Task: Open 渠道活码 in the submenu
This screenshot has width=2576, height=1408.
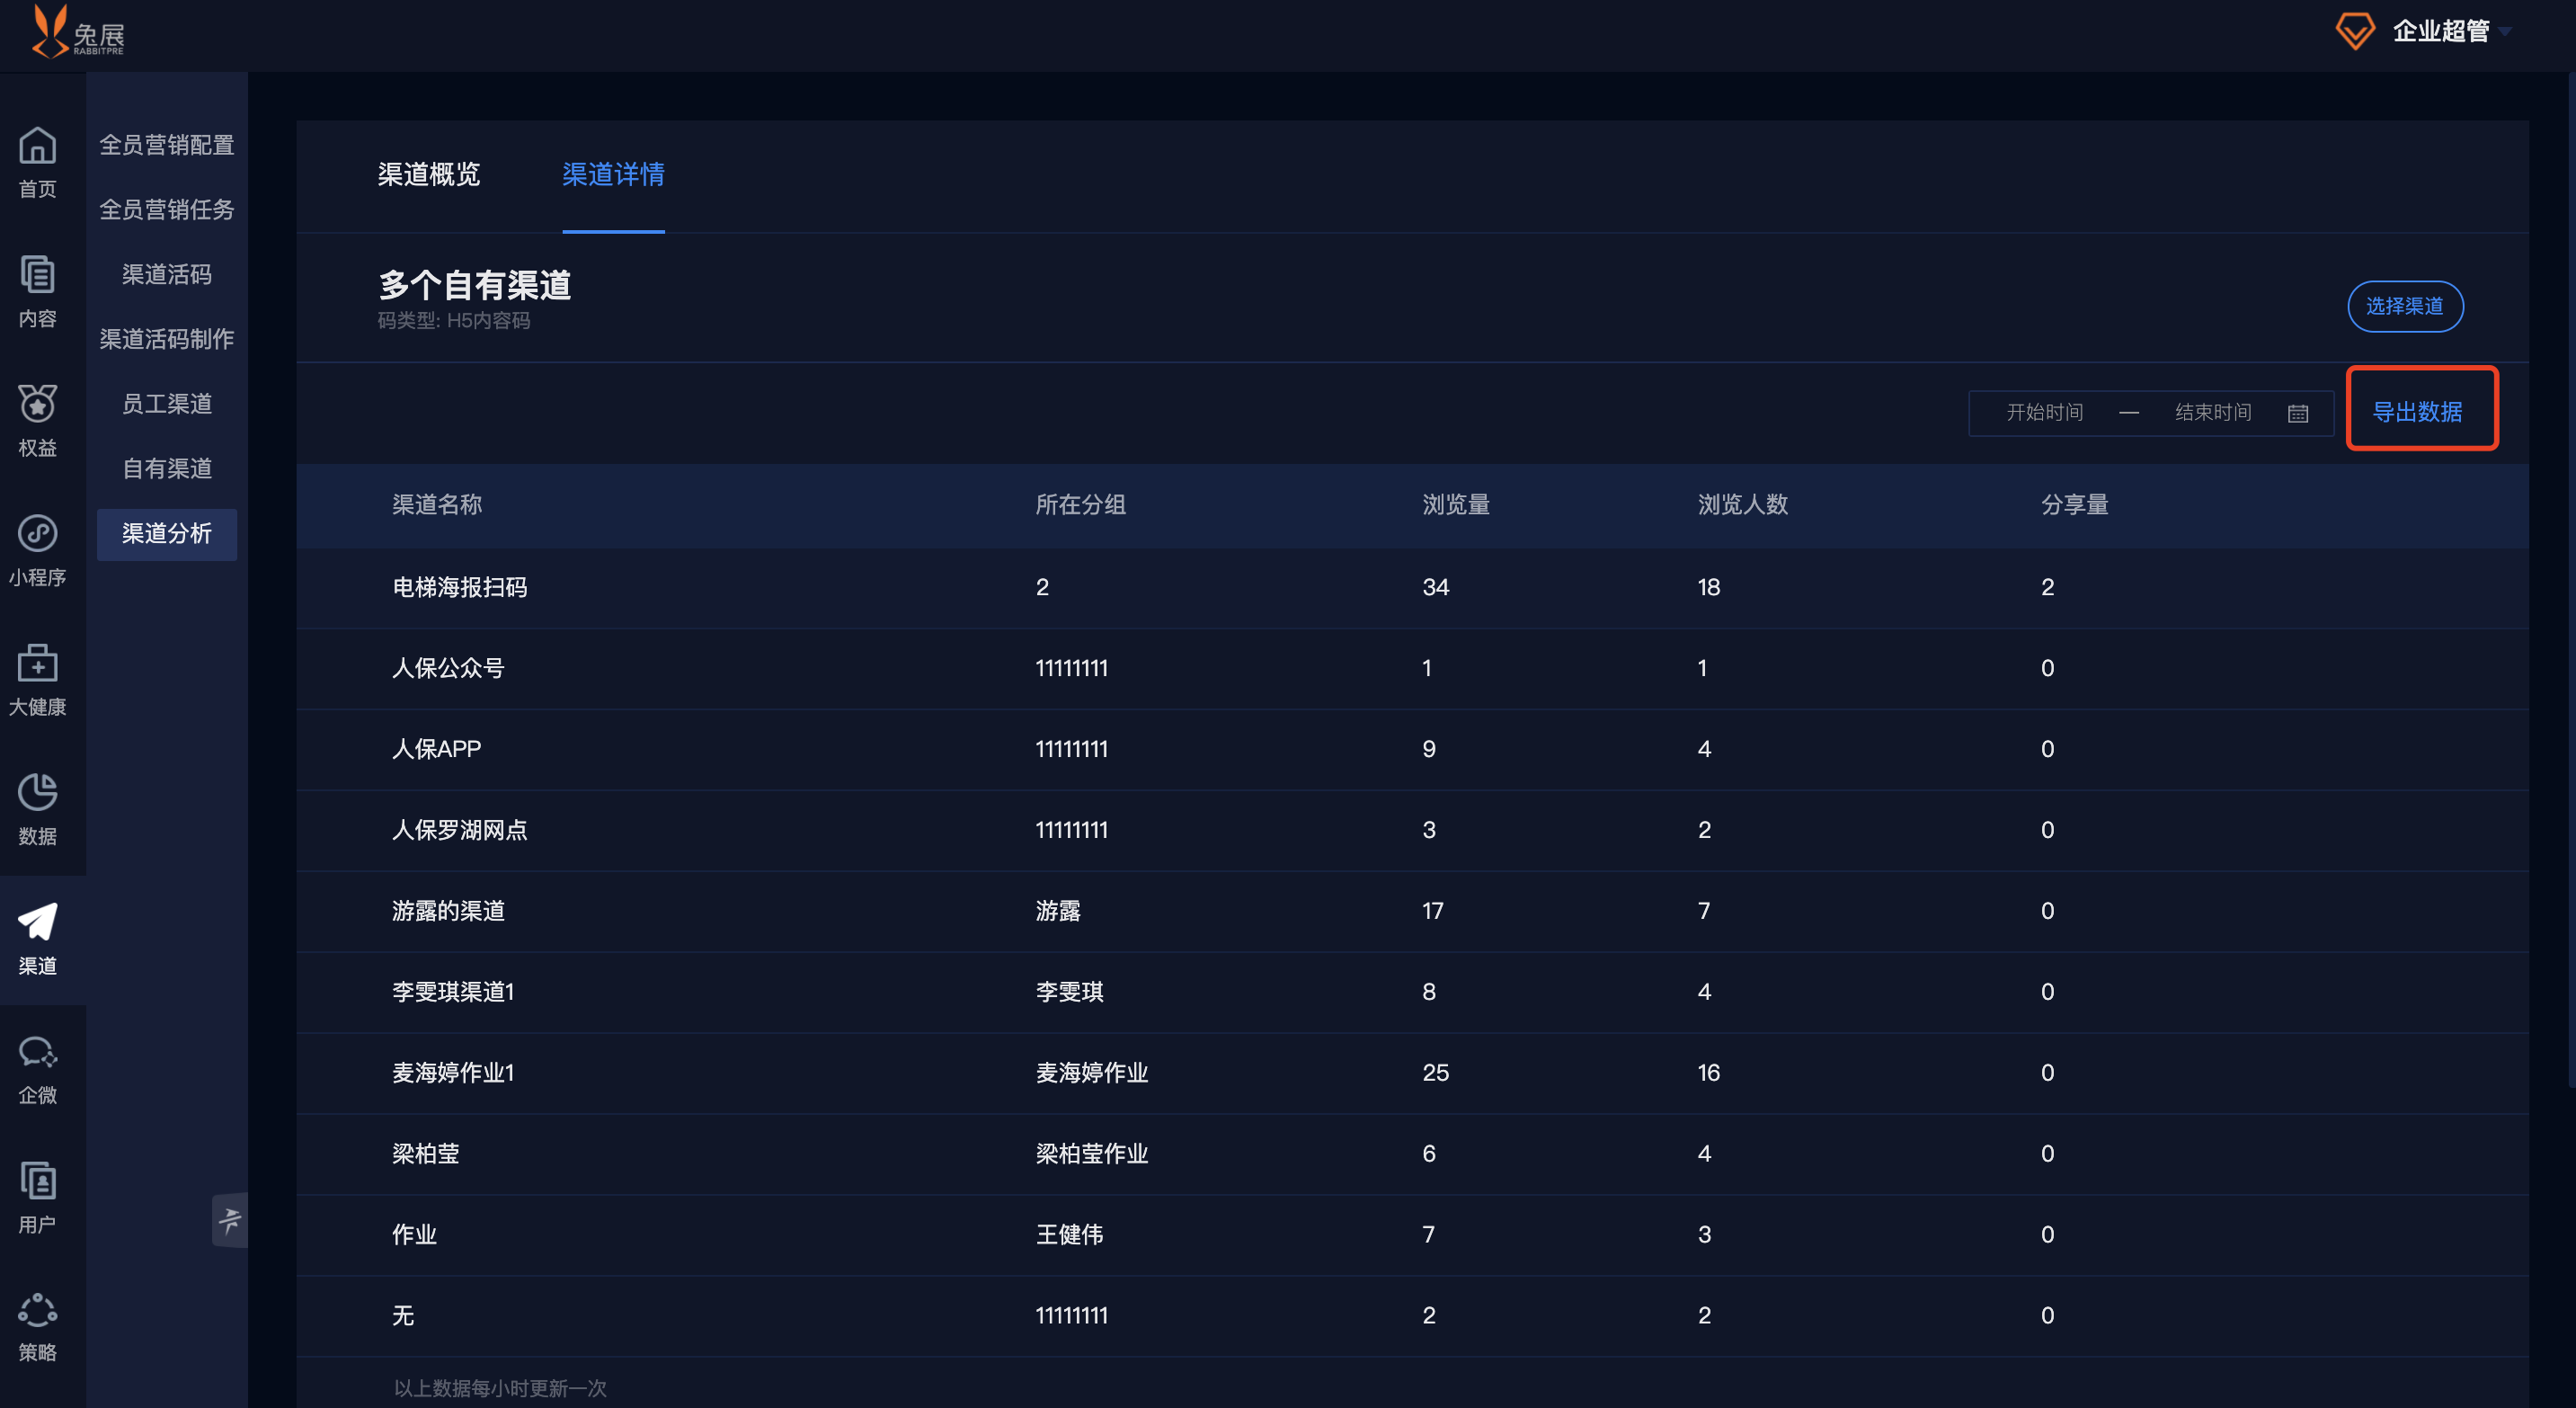Action: 167,275
